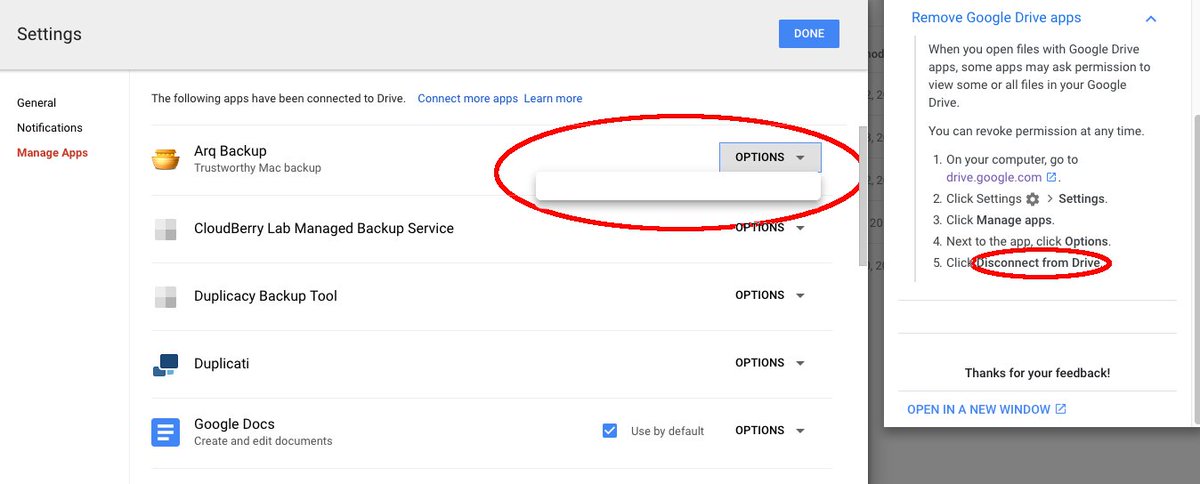Click the Google Docs app name

pyautogui.click(x=234, y=424)
